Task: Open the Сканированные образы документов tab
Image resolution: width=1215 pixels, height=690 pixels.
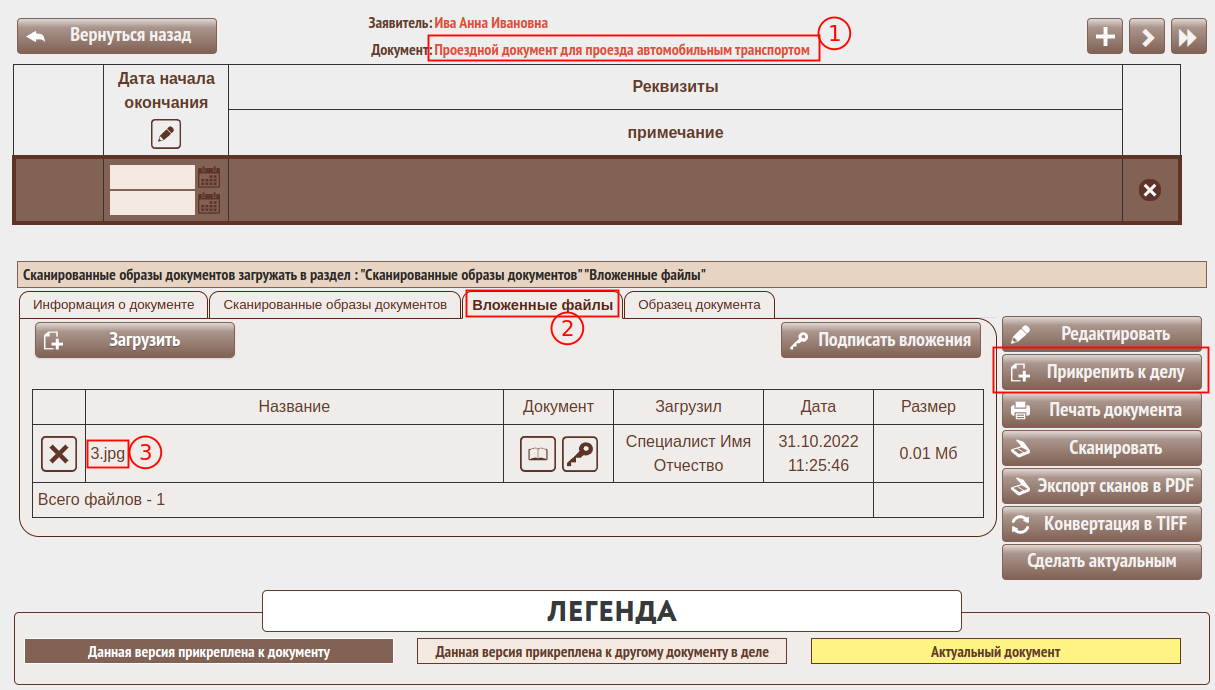Action: click(x=335, y=305)
